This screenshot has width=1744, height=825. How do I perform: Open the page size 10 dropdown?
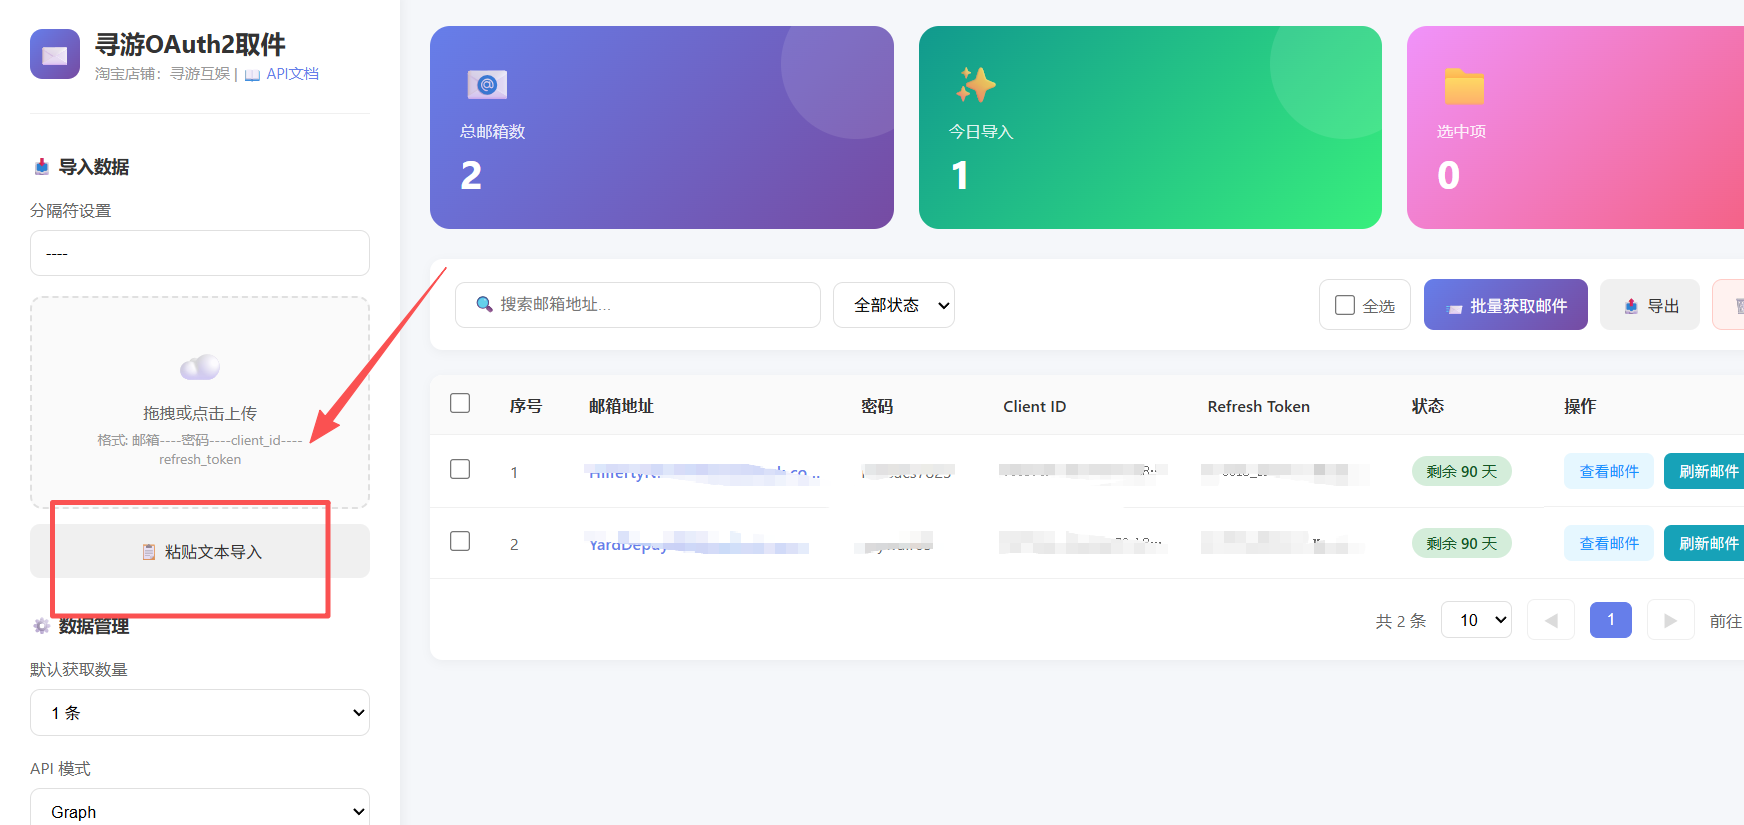pyautogui.click(x=1476, y=620)
